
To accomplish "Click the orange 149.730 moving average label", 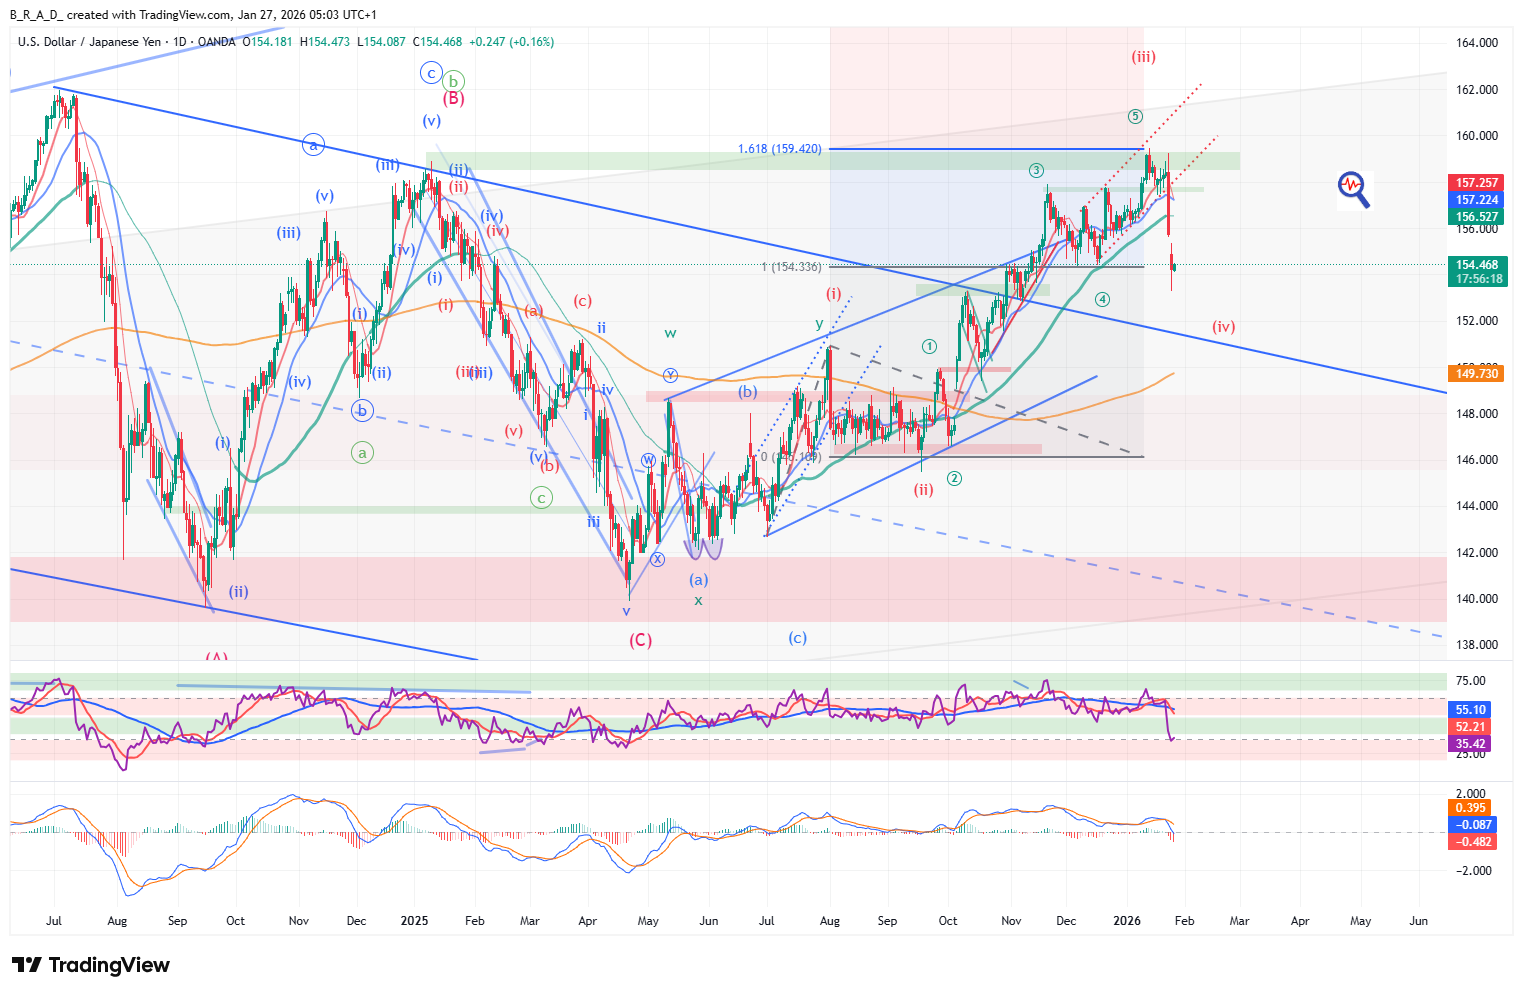I will tap(1476, 373).
